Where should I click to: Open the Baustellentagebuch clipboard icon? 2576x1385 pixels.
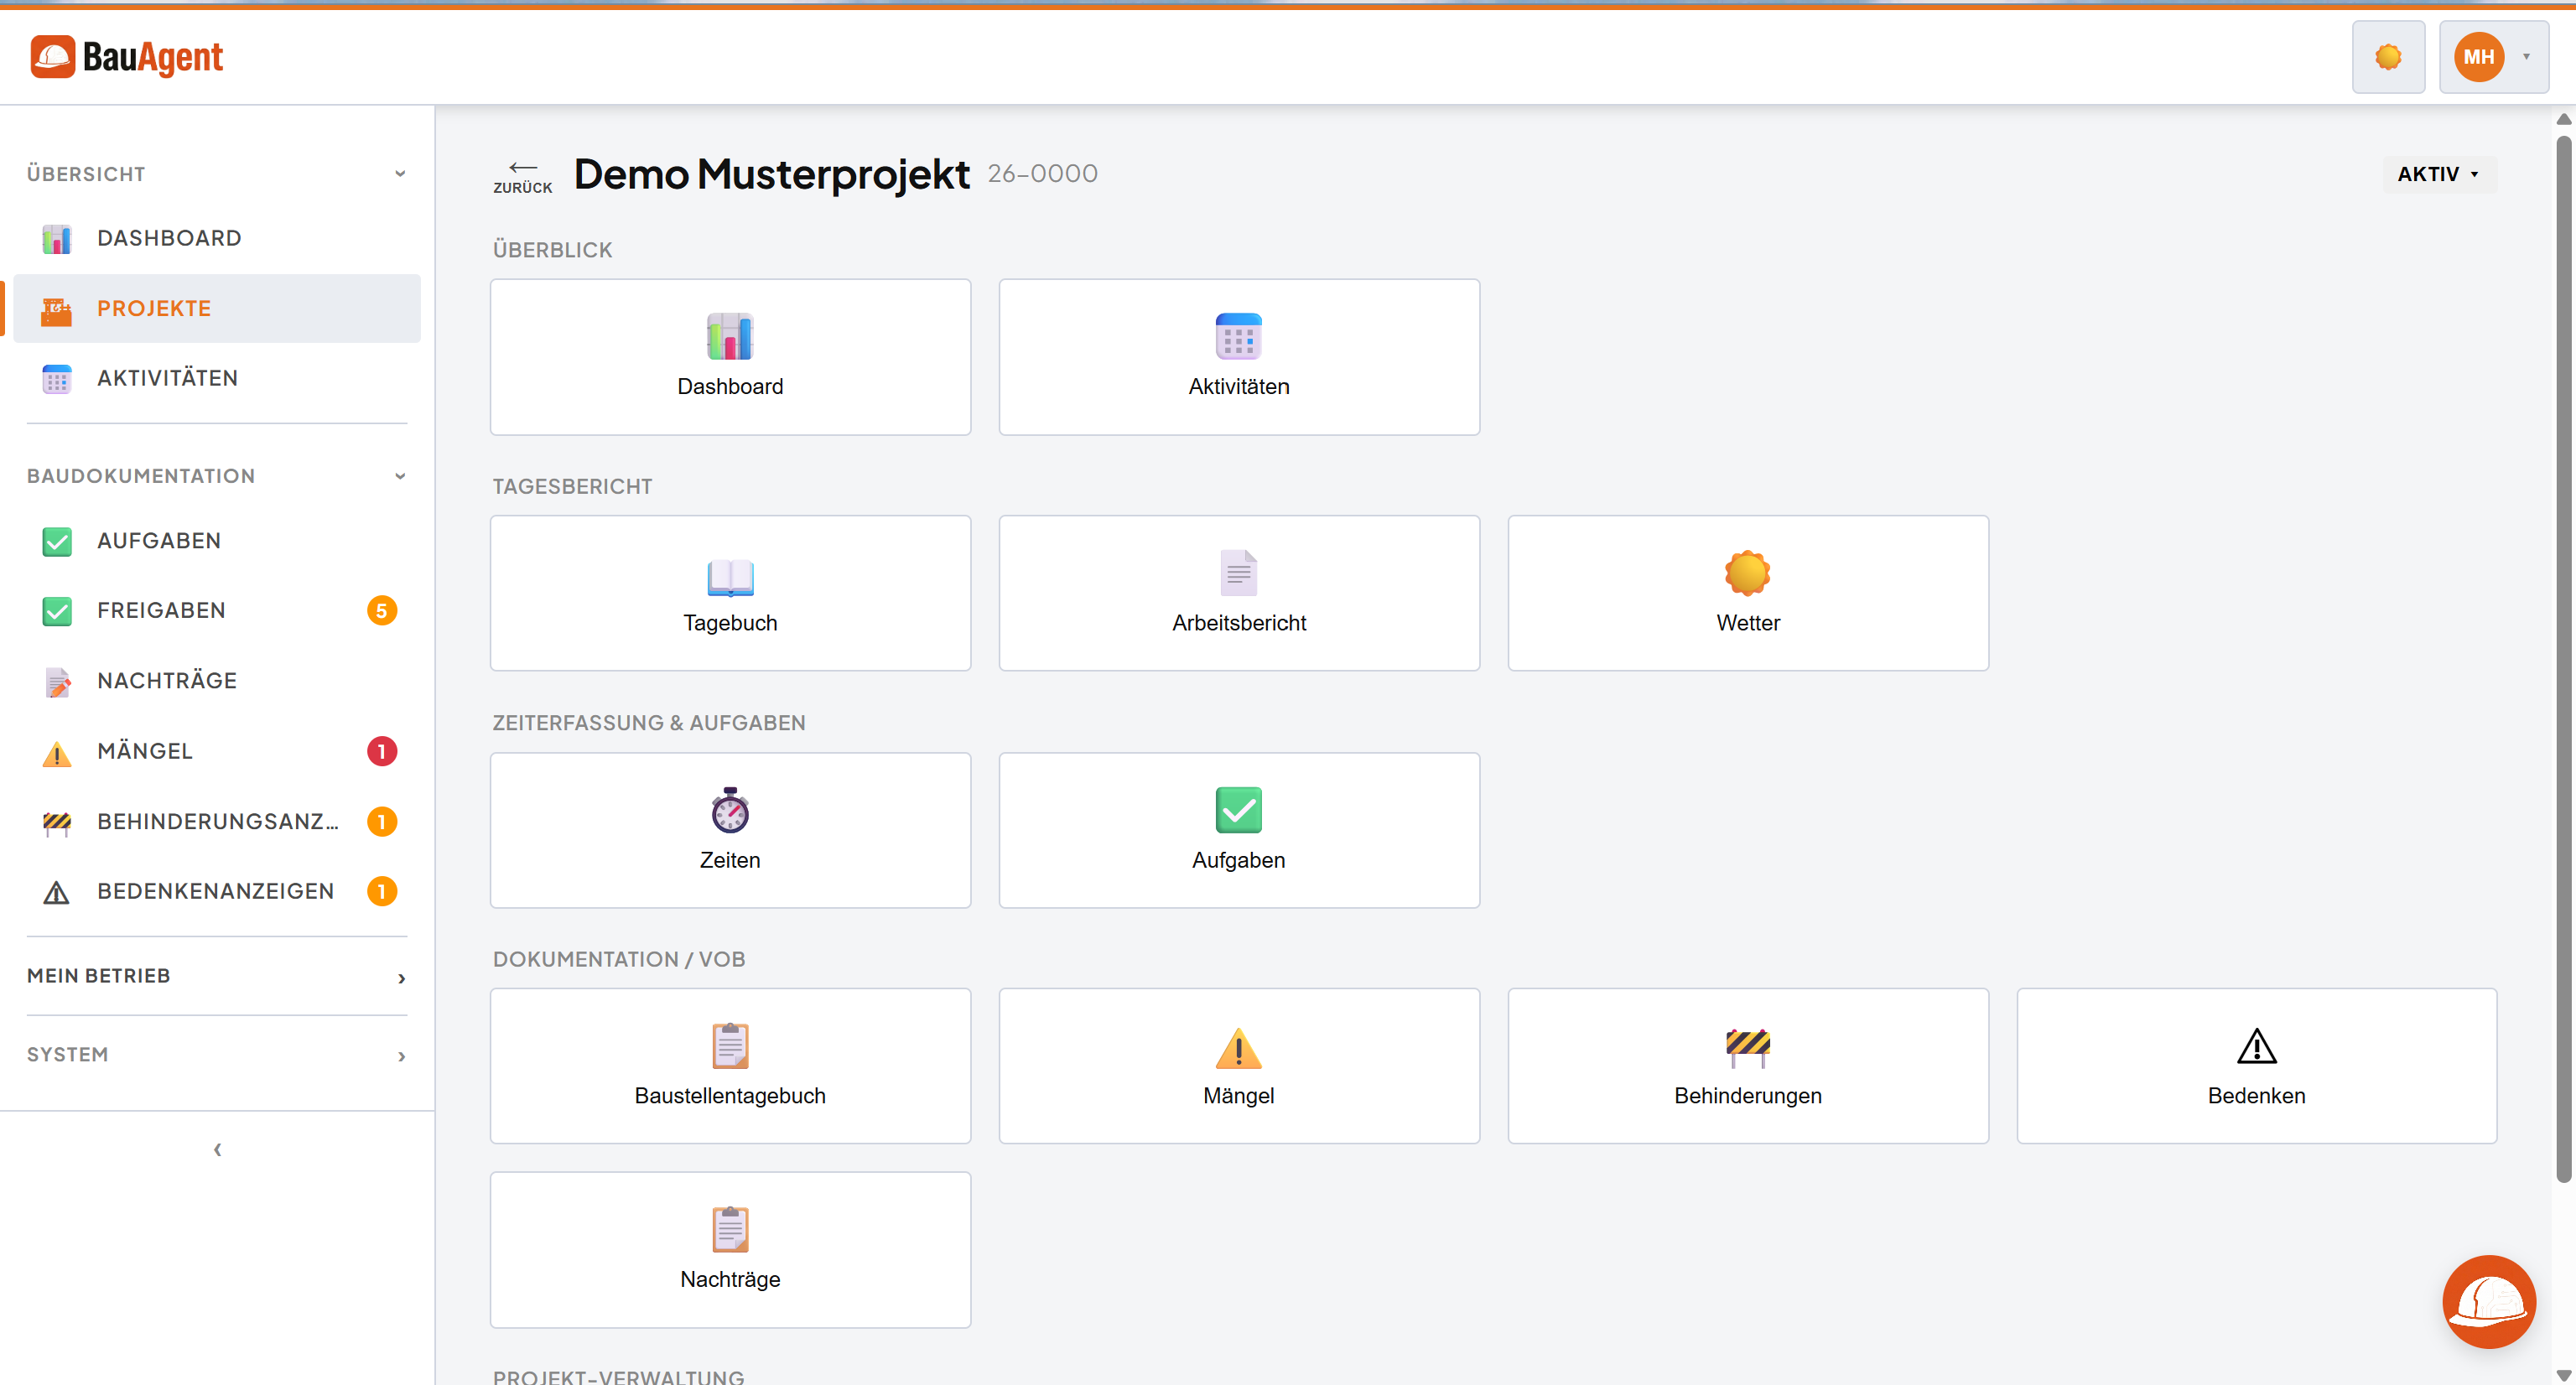729,1048
